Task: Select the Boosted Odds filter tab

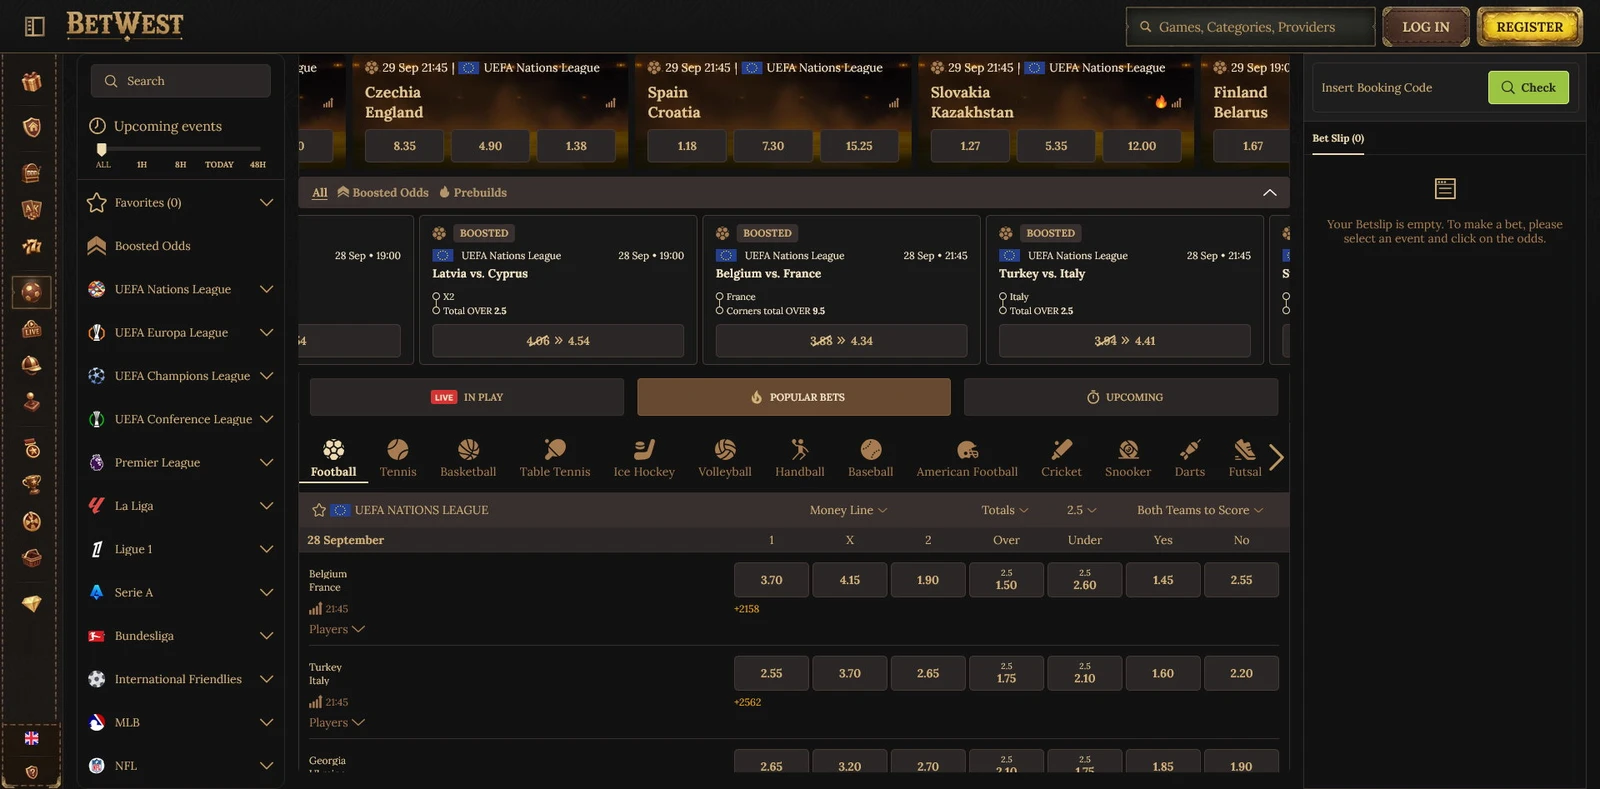Action: pyautogui.click(x=383, y=193)
